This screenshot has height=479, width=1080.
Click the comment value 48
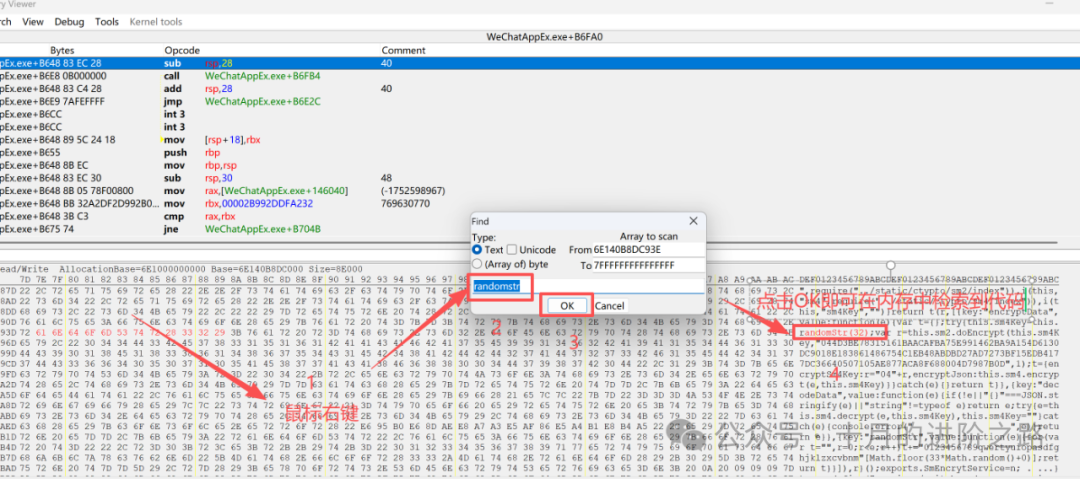pyautogui.click(x=386, y=178)
